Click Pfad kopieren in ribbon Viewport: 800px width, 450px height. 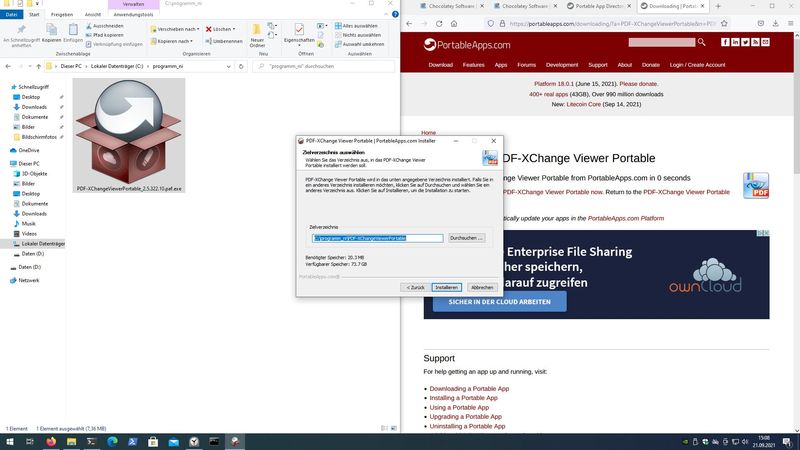pyautogui.click(x=105, y=35)
